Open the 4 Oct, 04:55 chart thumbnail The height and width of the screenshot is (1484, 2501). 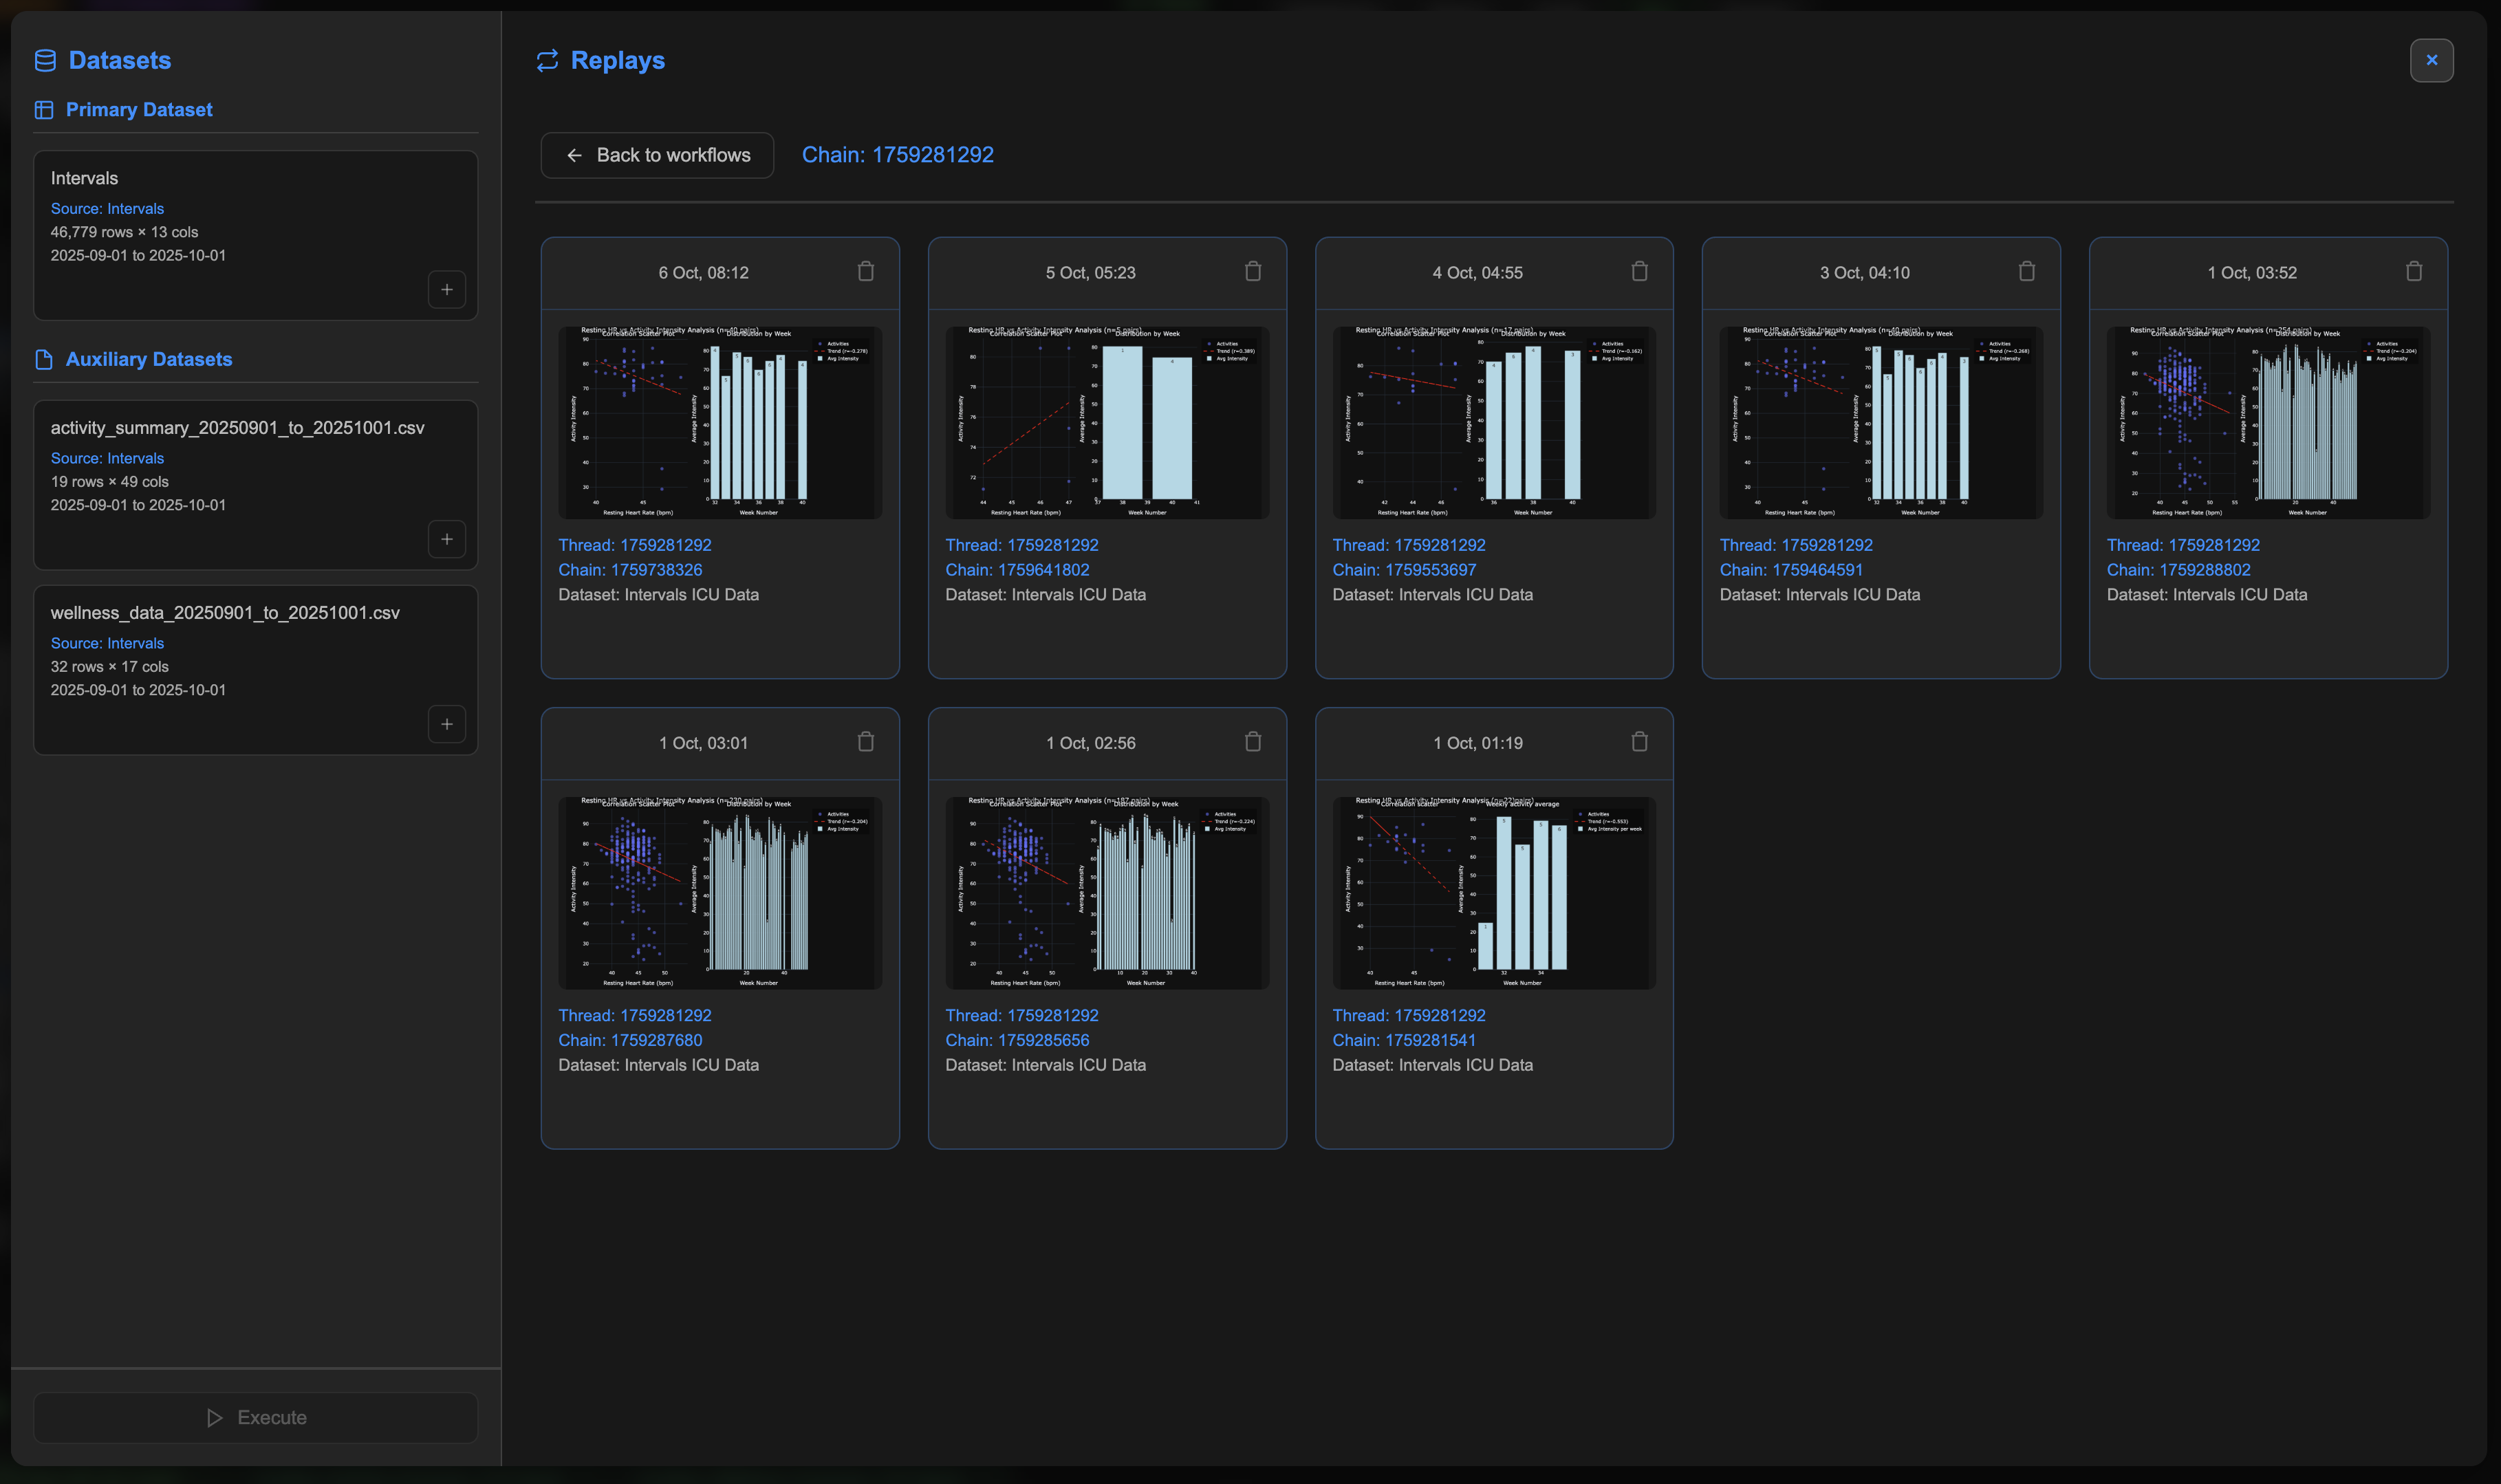coord(1493,422)
